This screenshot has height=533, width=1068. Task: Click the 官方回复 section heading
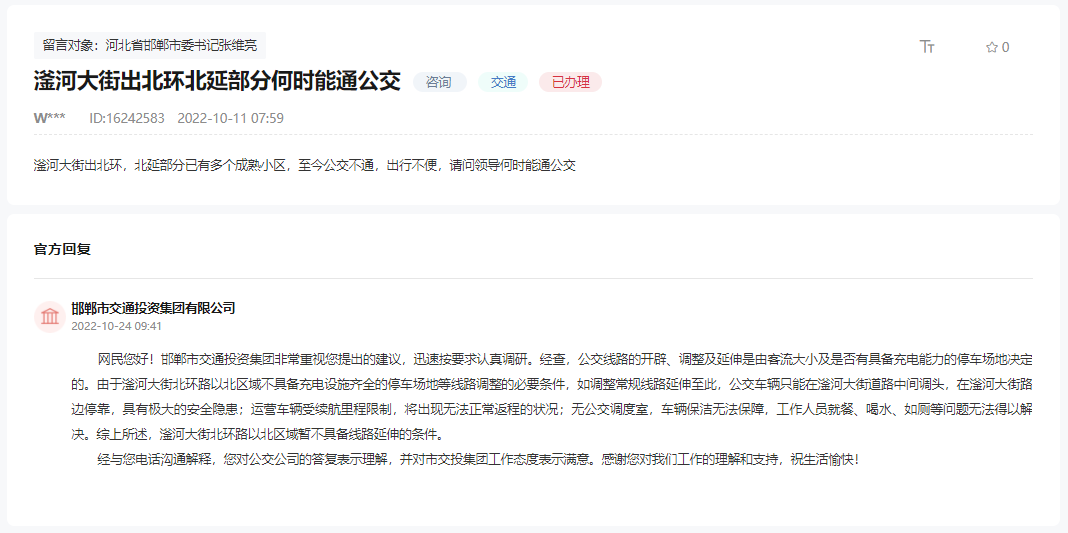pyautogui.click(x=62, y=249)
